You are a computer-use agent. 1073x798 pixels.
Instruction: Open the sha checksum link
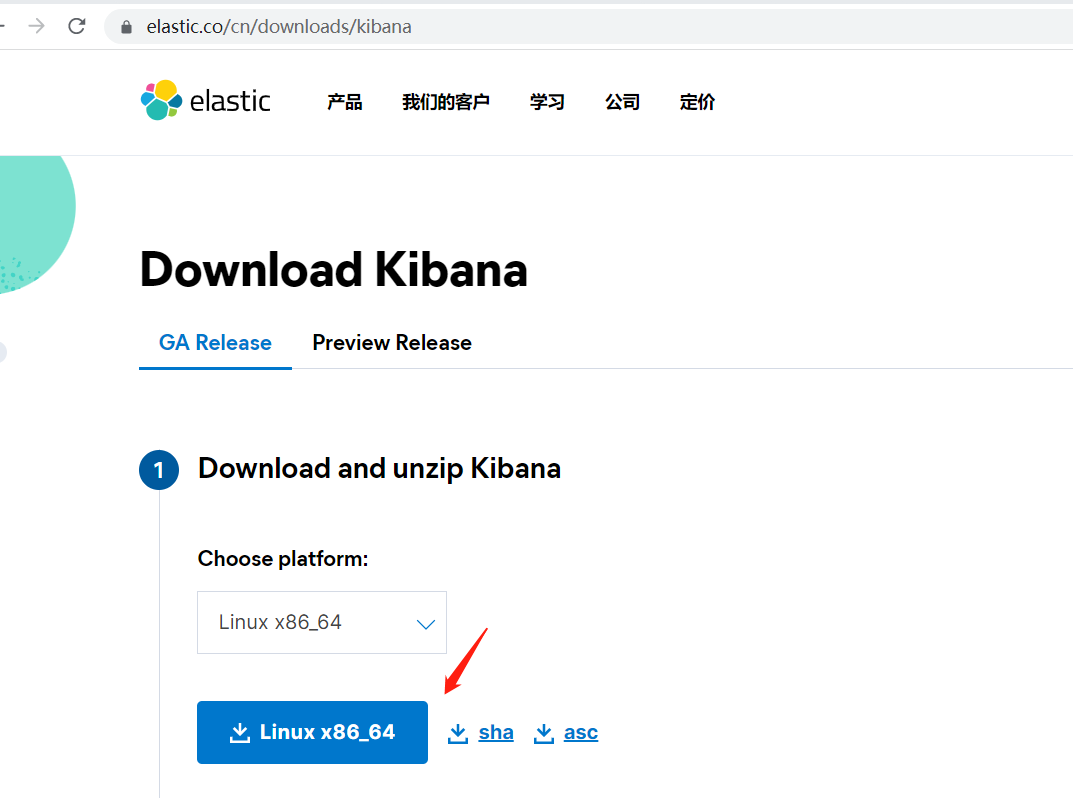tap(496, 733)
